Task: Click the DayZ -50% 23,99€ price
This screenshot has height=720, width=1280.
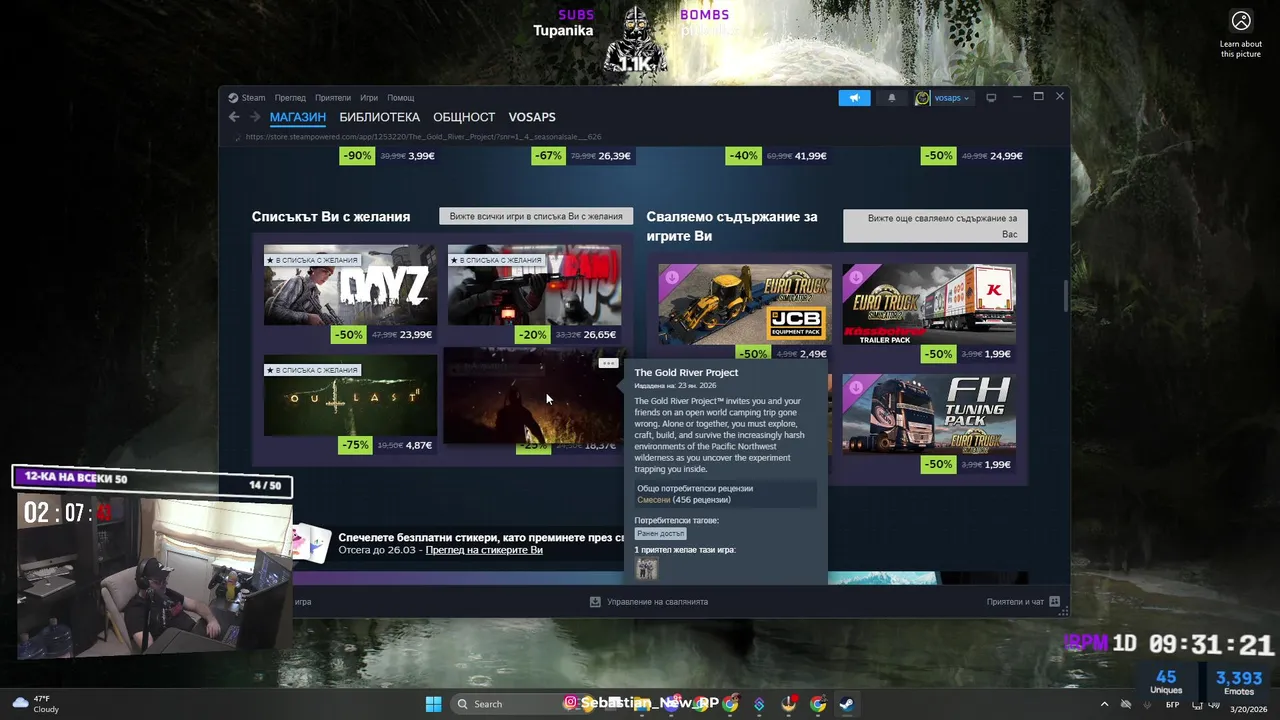Action: tap(384, 335)
